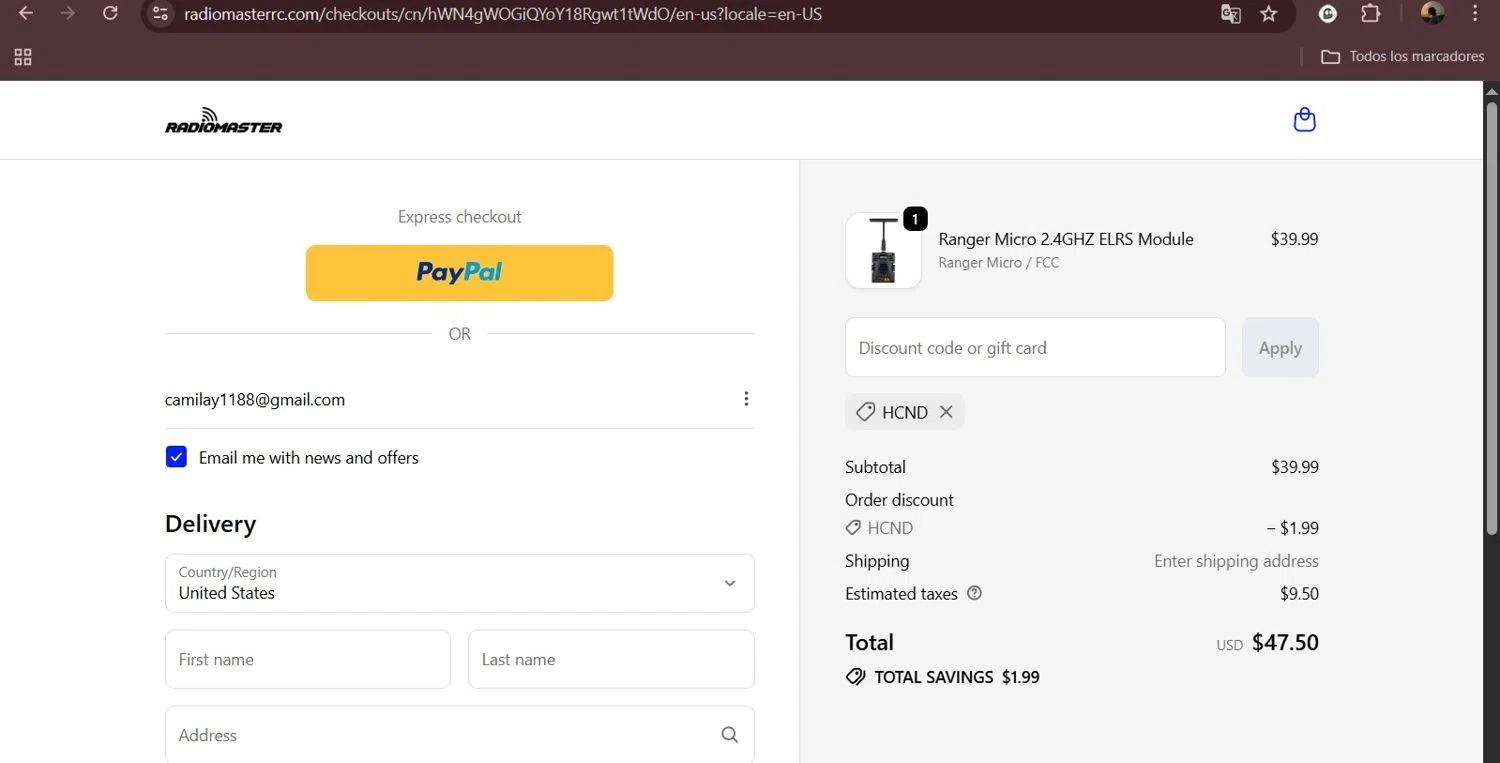Click the Last name field
Viewport: 1500px width, 763px height.
point(611,659)
